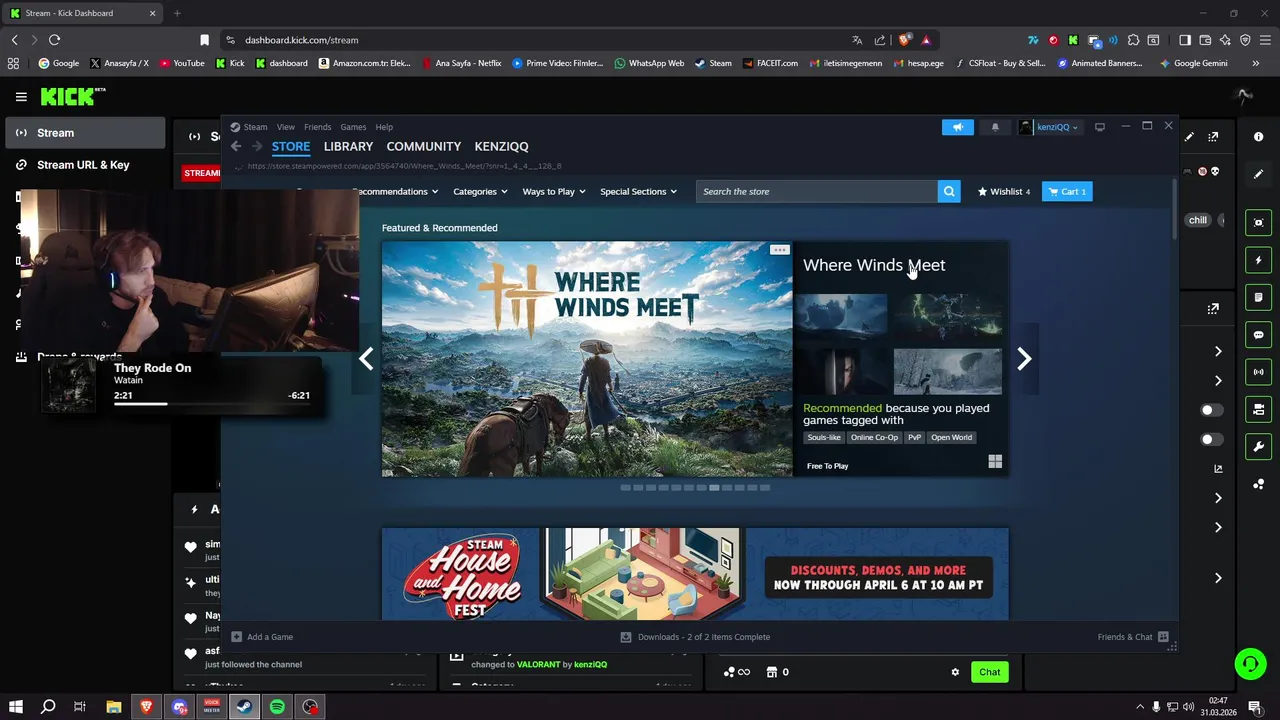Screen dimensions: 1280x720
Task: Expand the topmost chevron row in Kick panel
Action: [x=1218, y=351]
